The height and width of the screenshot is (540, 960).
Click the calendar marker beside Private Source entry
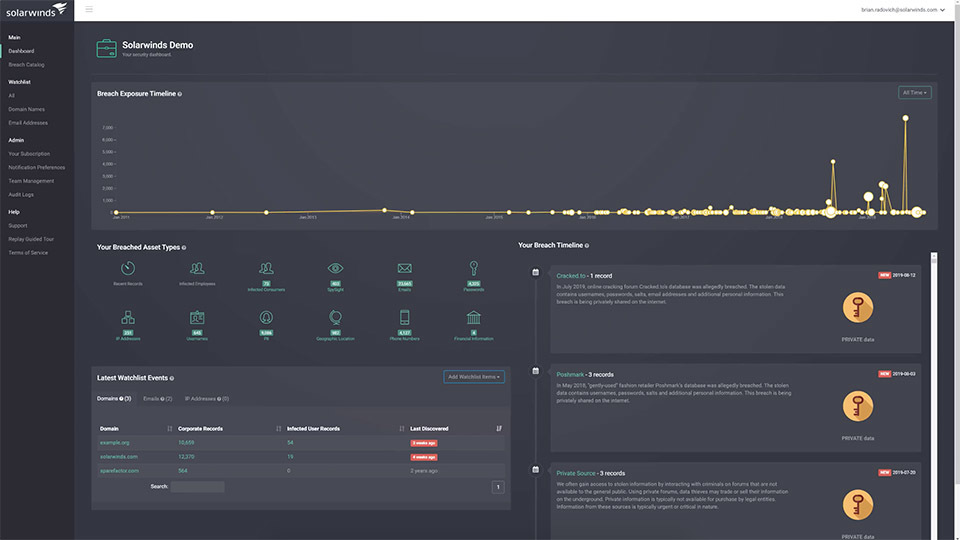coord(535,470)
